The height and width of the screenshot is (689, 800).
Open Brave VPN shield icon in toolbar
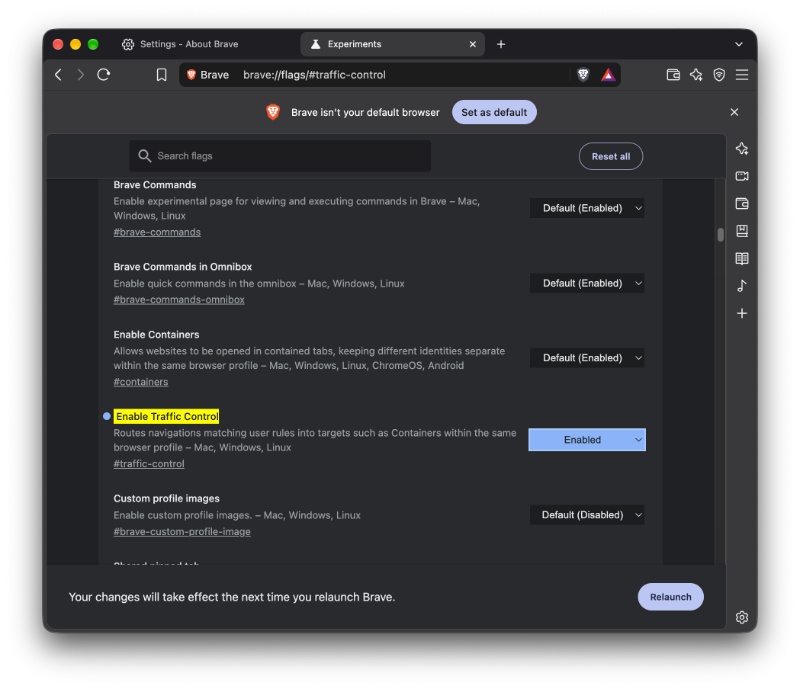[x=719, y=75]
